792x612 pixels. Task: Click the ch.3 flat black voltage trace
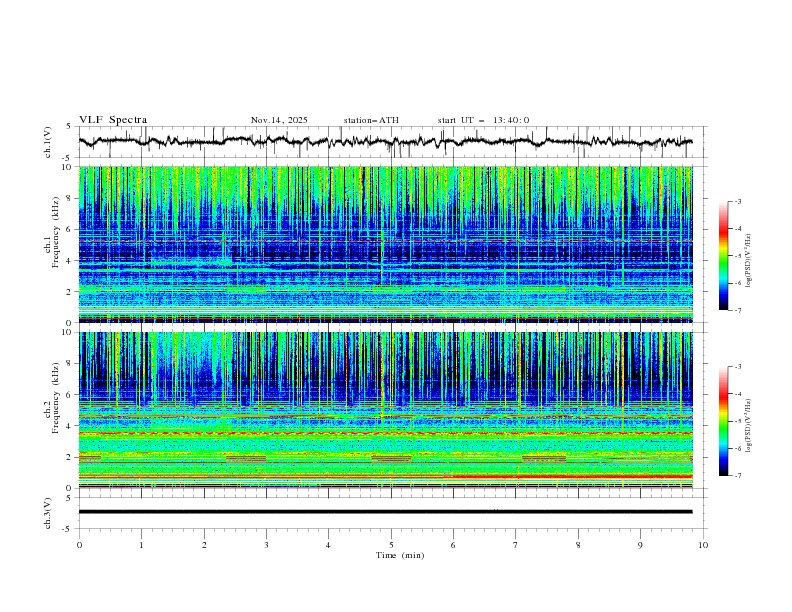click(x=385, y=512)
